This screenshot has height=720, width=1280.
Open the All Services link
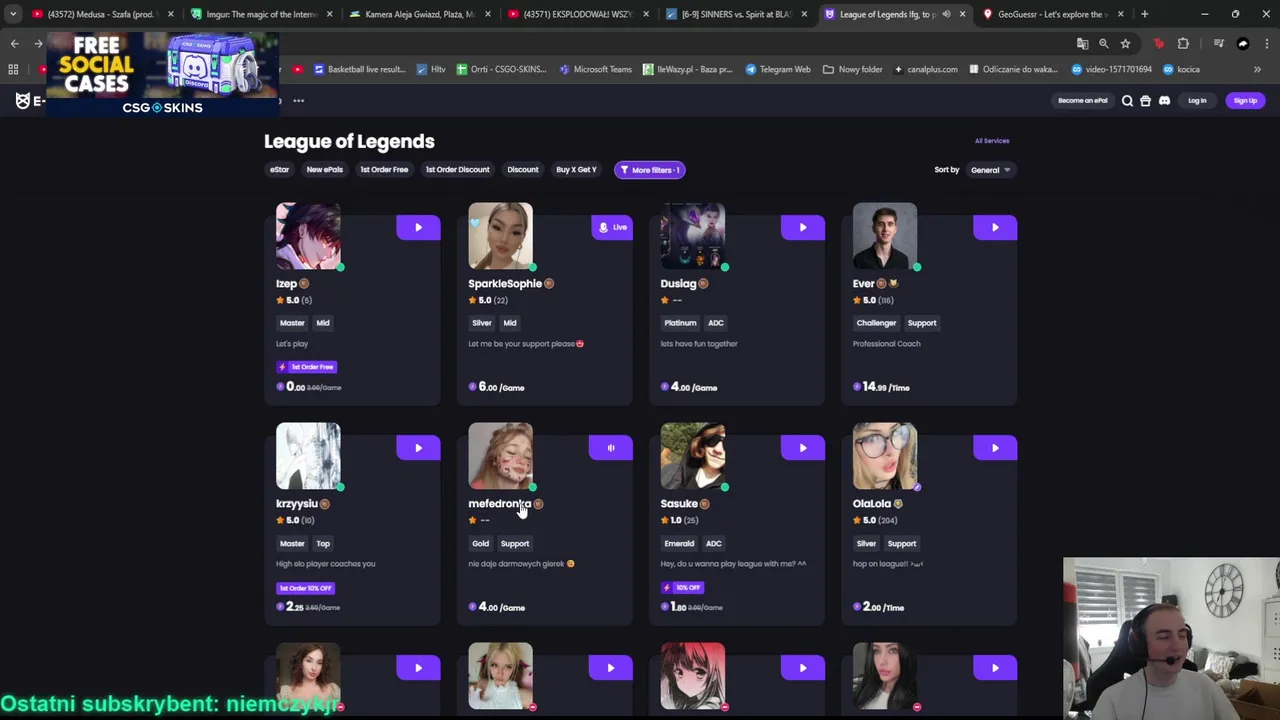click(x=992, y=141)
